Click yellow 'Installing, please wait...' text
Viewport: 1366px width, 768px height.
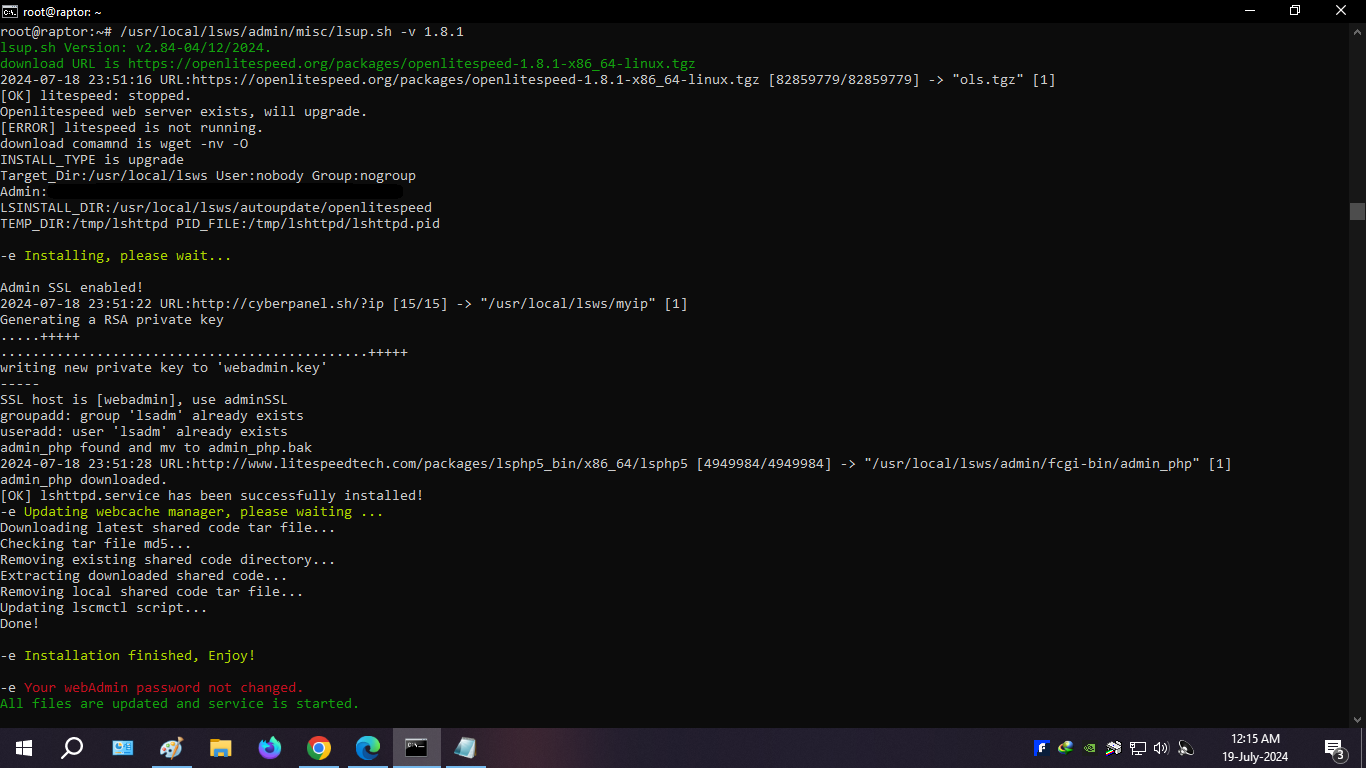pyautogui.click(x=128, y=256)
